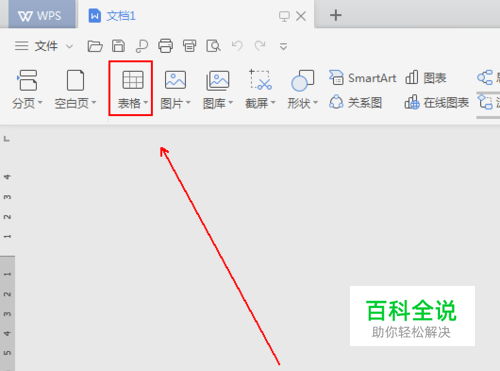Open the 表格 dropdown arrow
This screenshot has width=500, height=371.
[x=145, y=103]
